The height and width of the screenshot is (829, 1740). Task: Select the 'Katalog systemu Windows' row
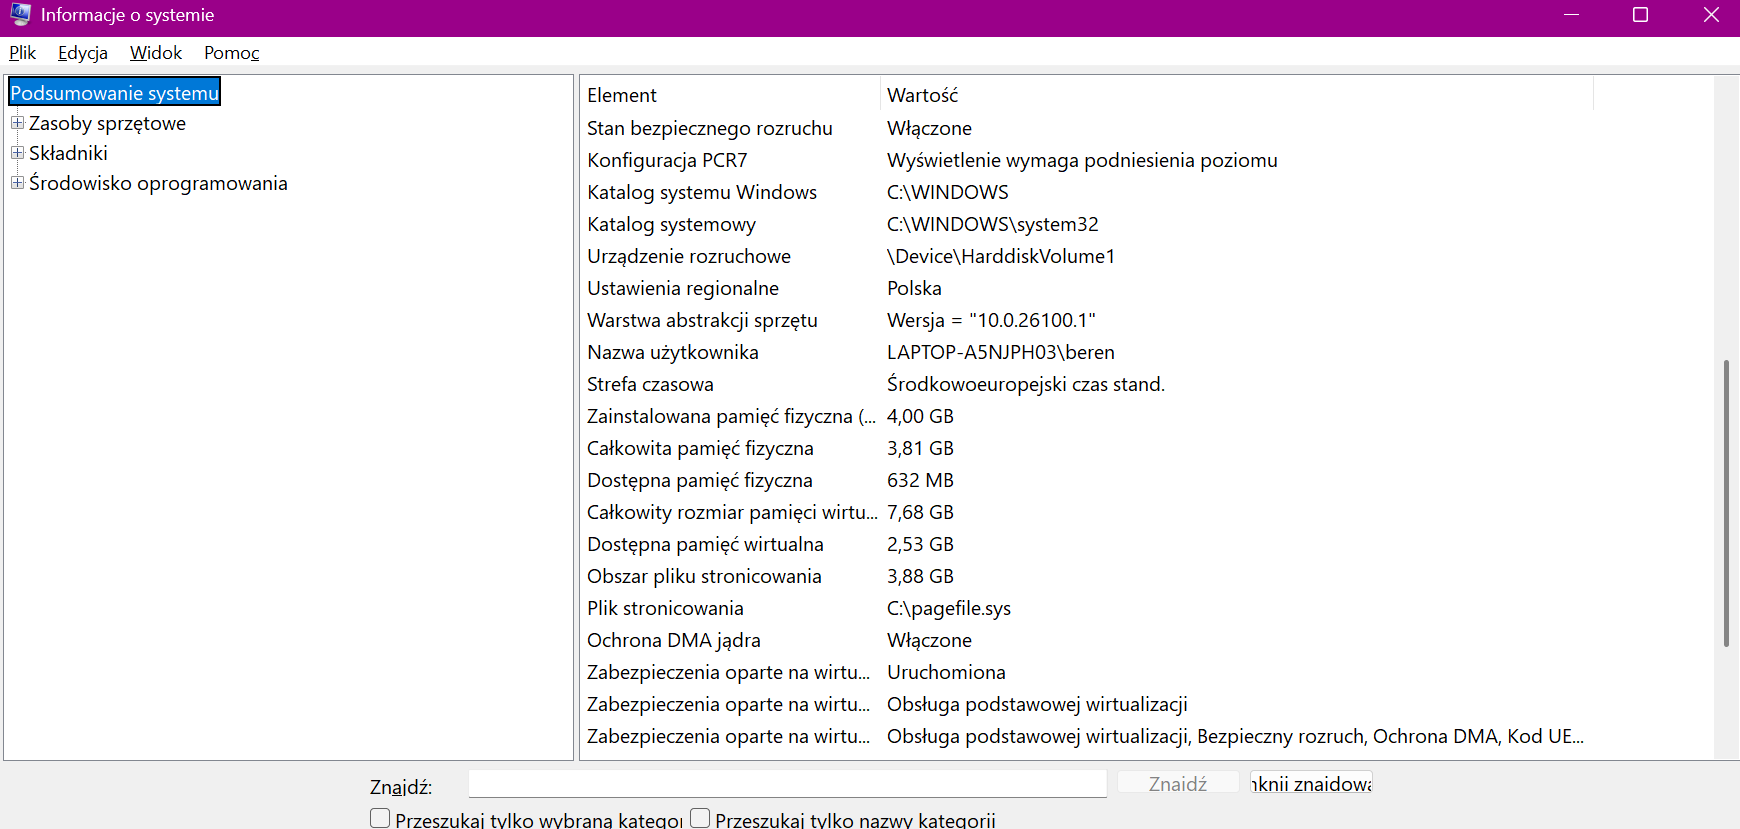click(x=1087, y=192)
